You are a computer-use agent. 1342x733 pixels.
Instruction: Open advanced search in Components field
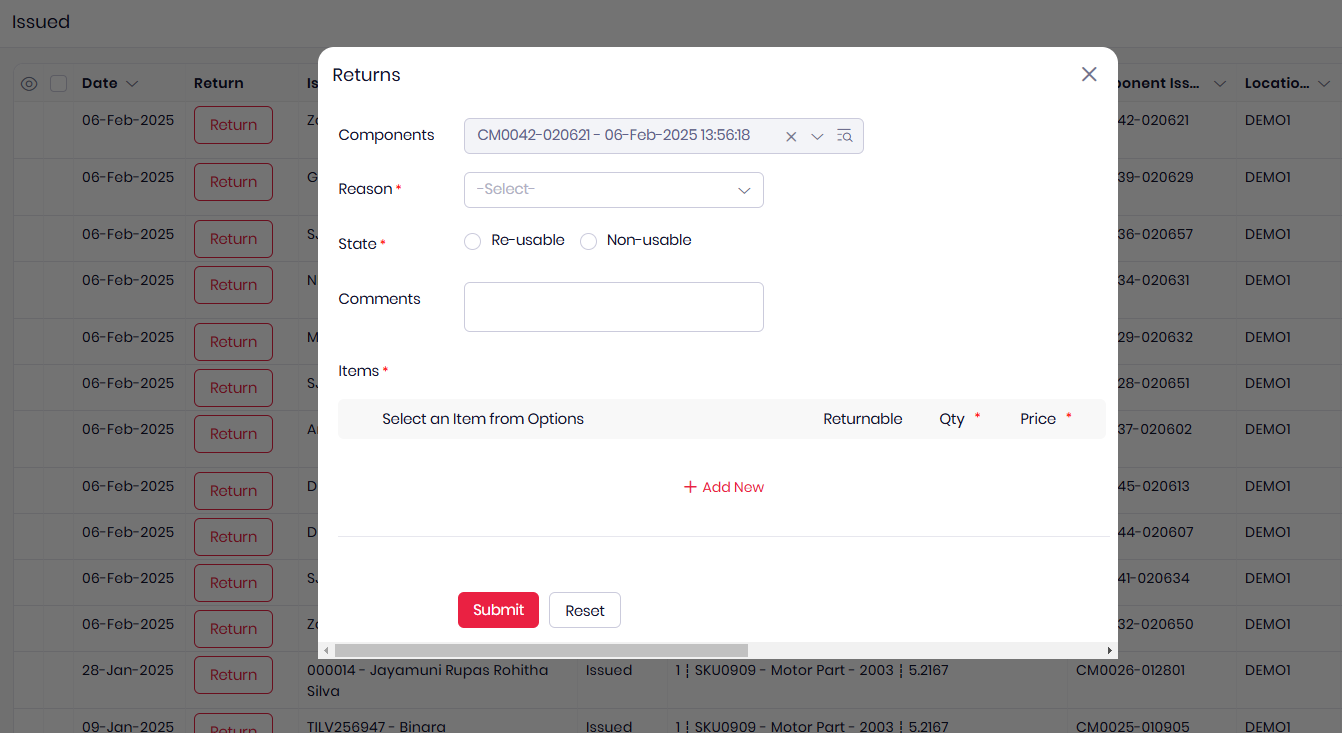pyautogui.click(x=844, y=136)
